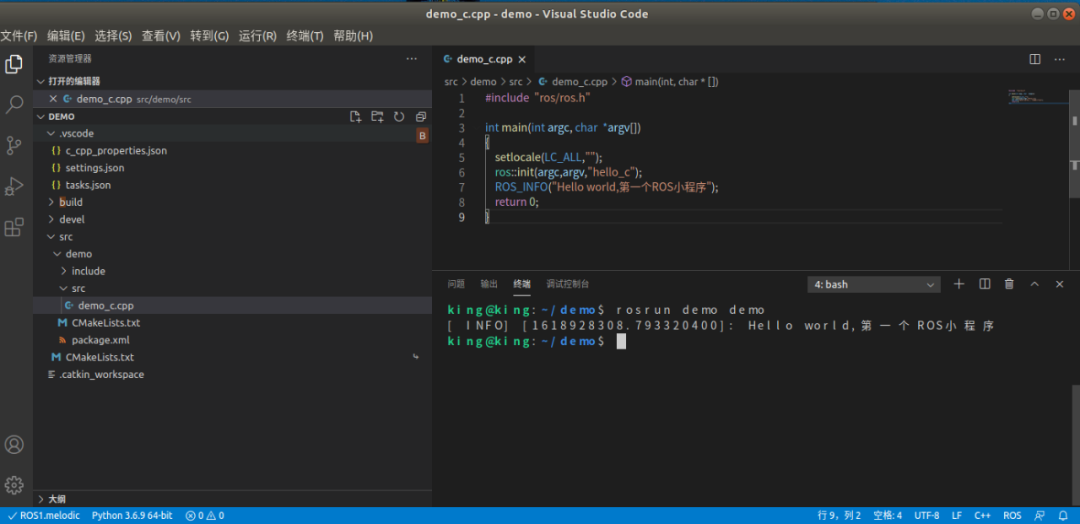Collapse all folders in explorer
This screenshot has height=524, width=1080.
pos(421,116)
